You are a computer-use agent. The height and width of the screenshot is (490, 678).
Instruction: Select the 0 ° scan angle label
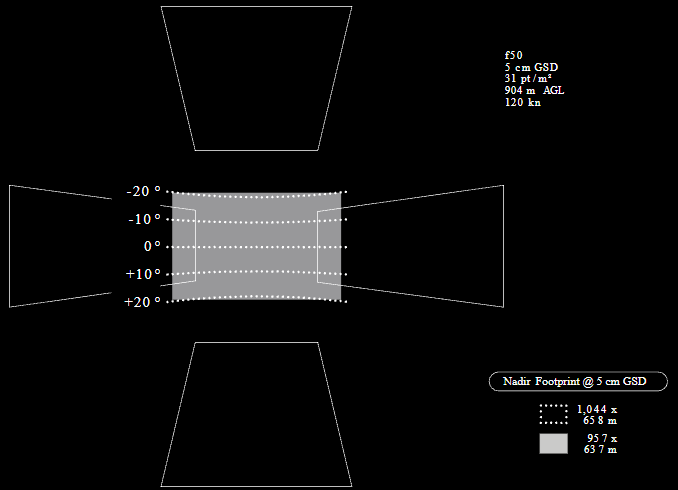(x=151, y=246)
